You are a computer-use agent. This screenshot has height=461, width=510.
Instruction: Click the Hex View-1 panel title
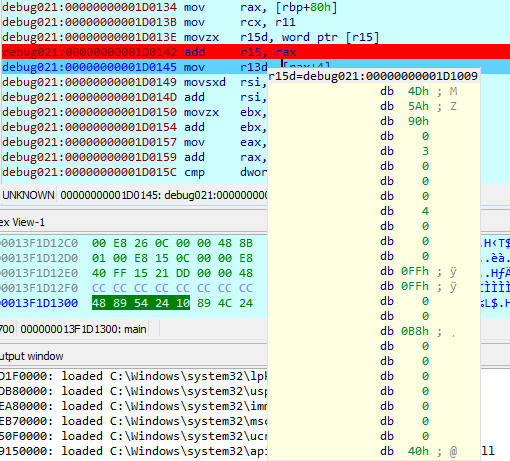pyautogui.click(x=22, y=222)
